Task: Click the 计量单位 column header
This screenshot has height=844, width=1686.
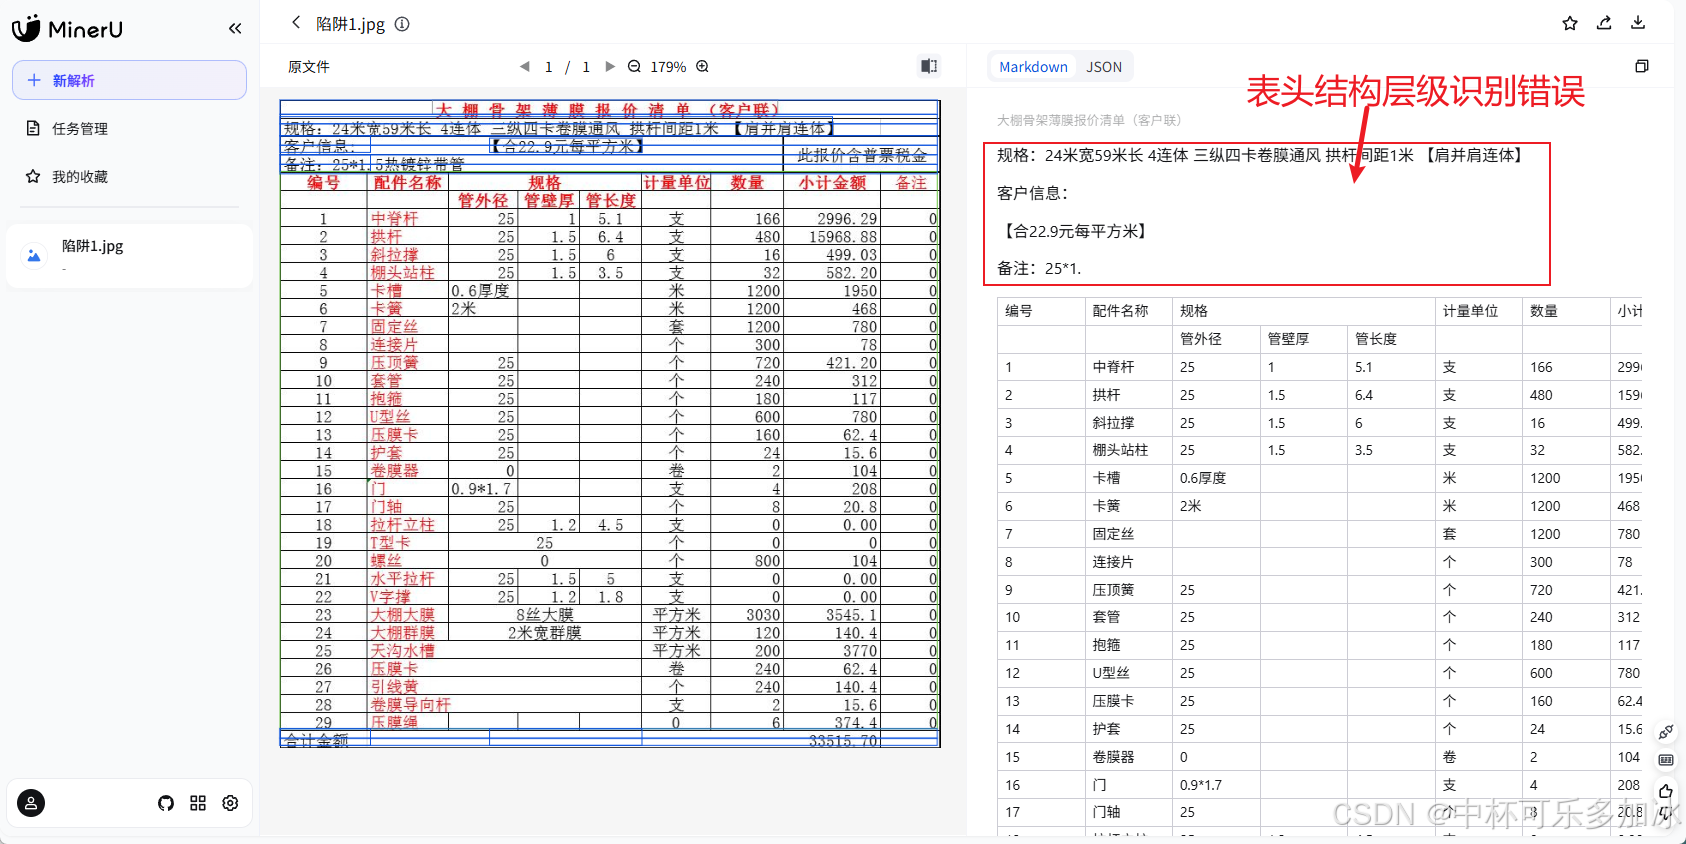Action: click(x=1478, y=311)
